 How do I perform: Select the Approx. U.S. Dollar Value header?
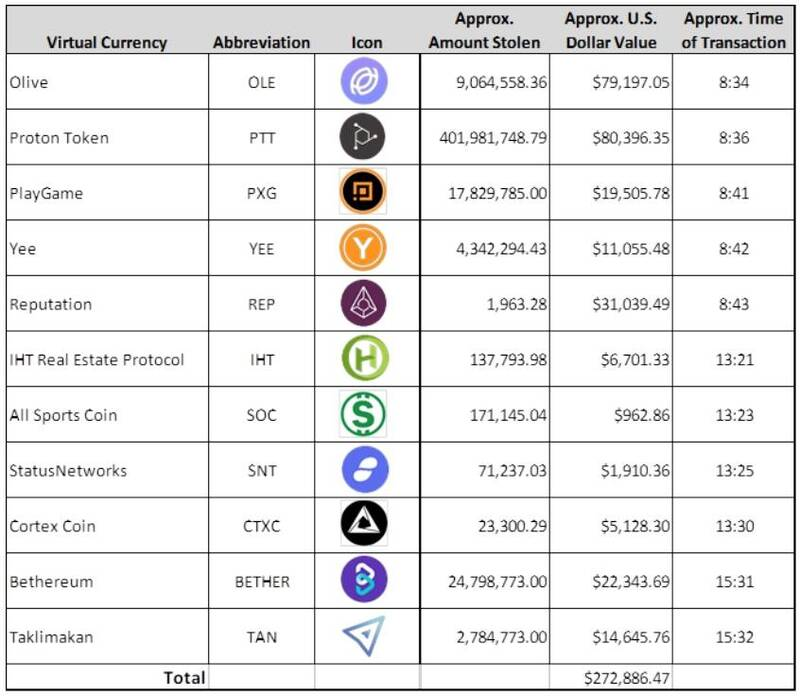pos(611,31)
